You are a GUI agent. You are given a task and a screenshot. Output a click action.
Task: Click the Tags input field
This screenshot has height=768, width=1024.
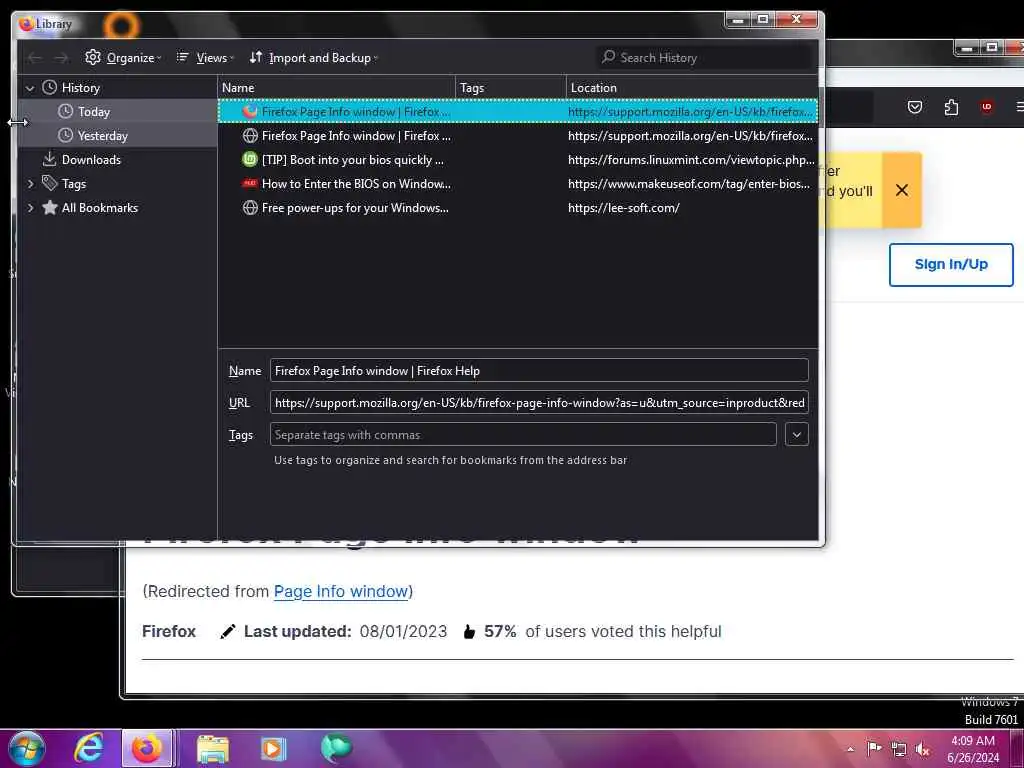(x=523, y=434)
